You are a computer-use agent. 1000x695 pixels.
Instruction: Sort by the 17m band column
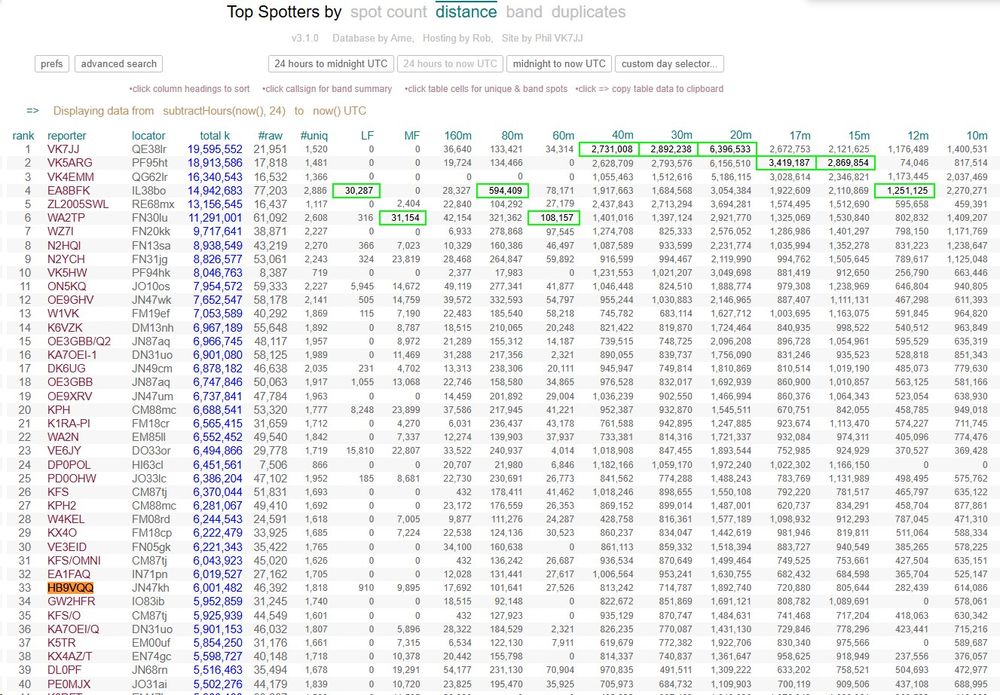point(800,135)
